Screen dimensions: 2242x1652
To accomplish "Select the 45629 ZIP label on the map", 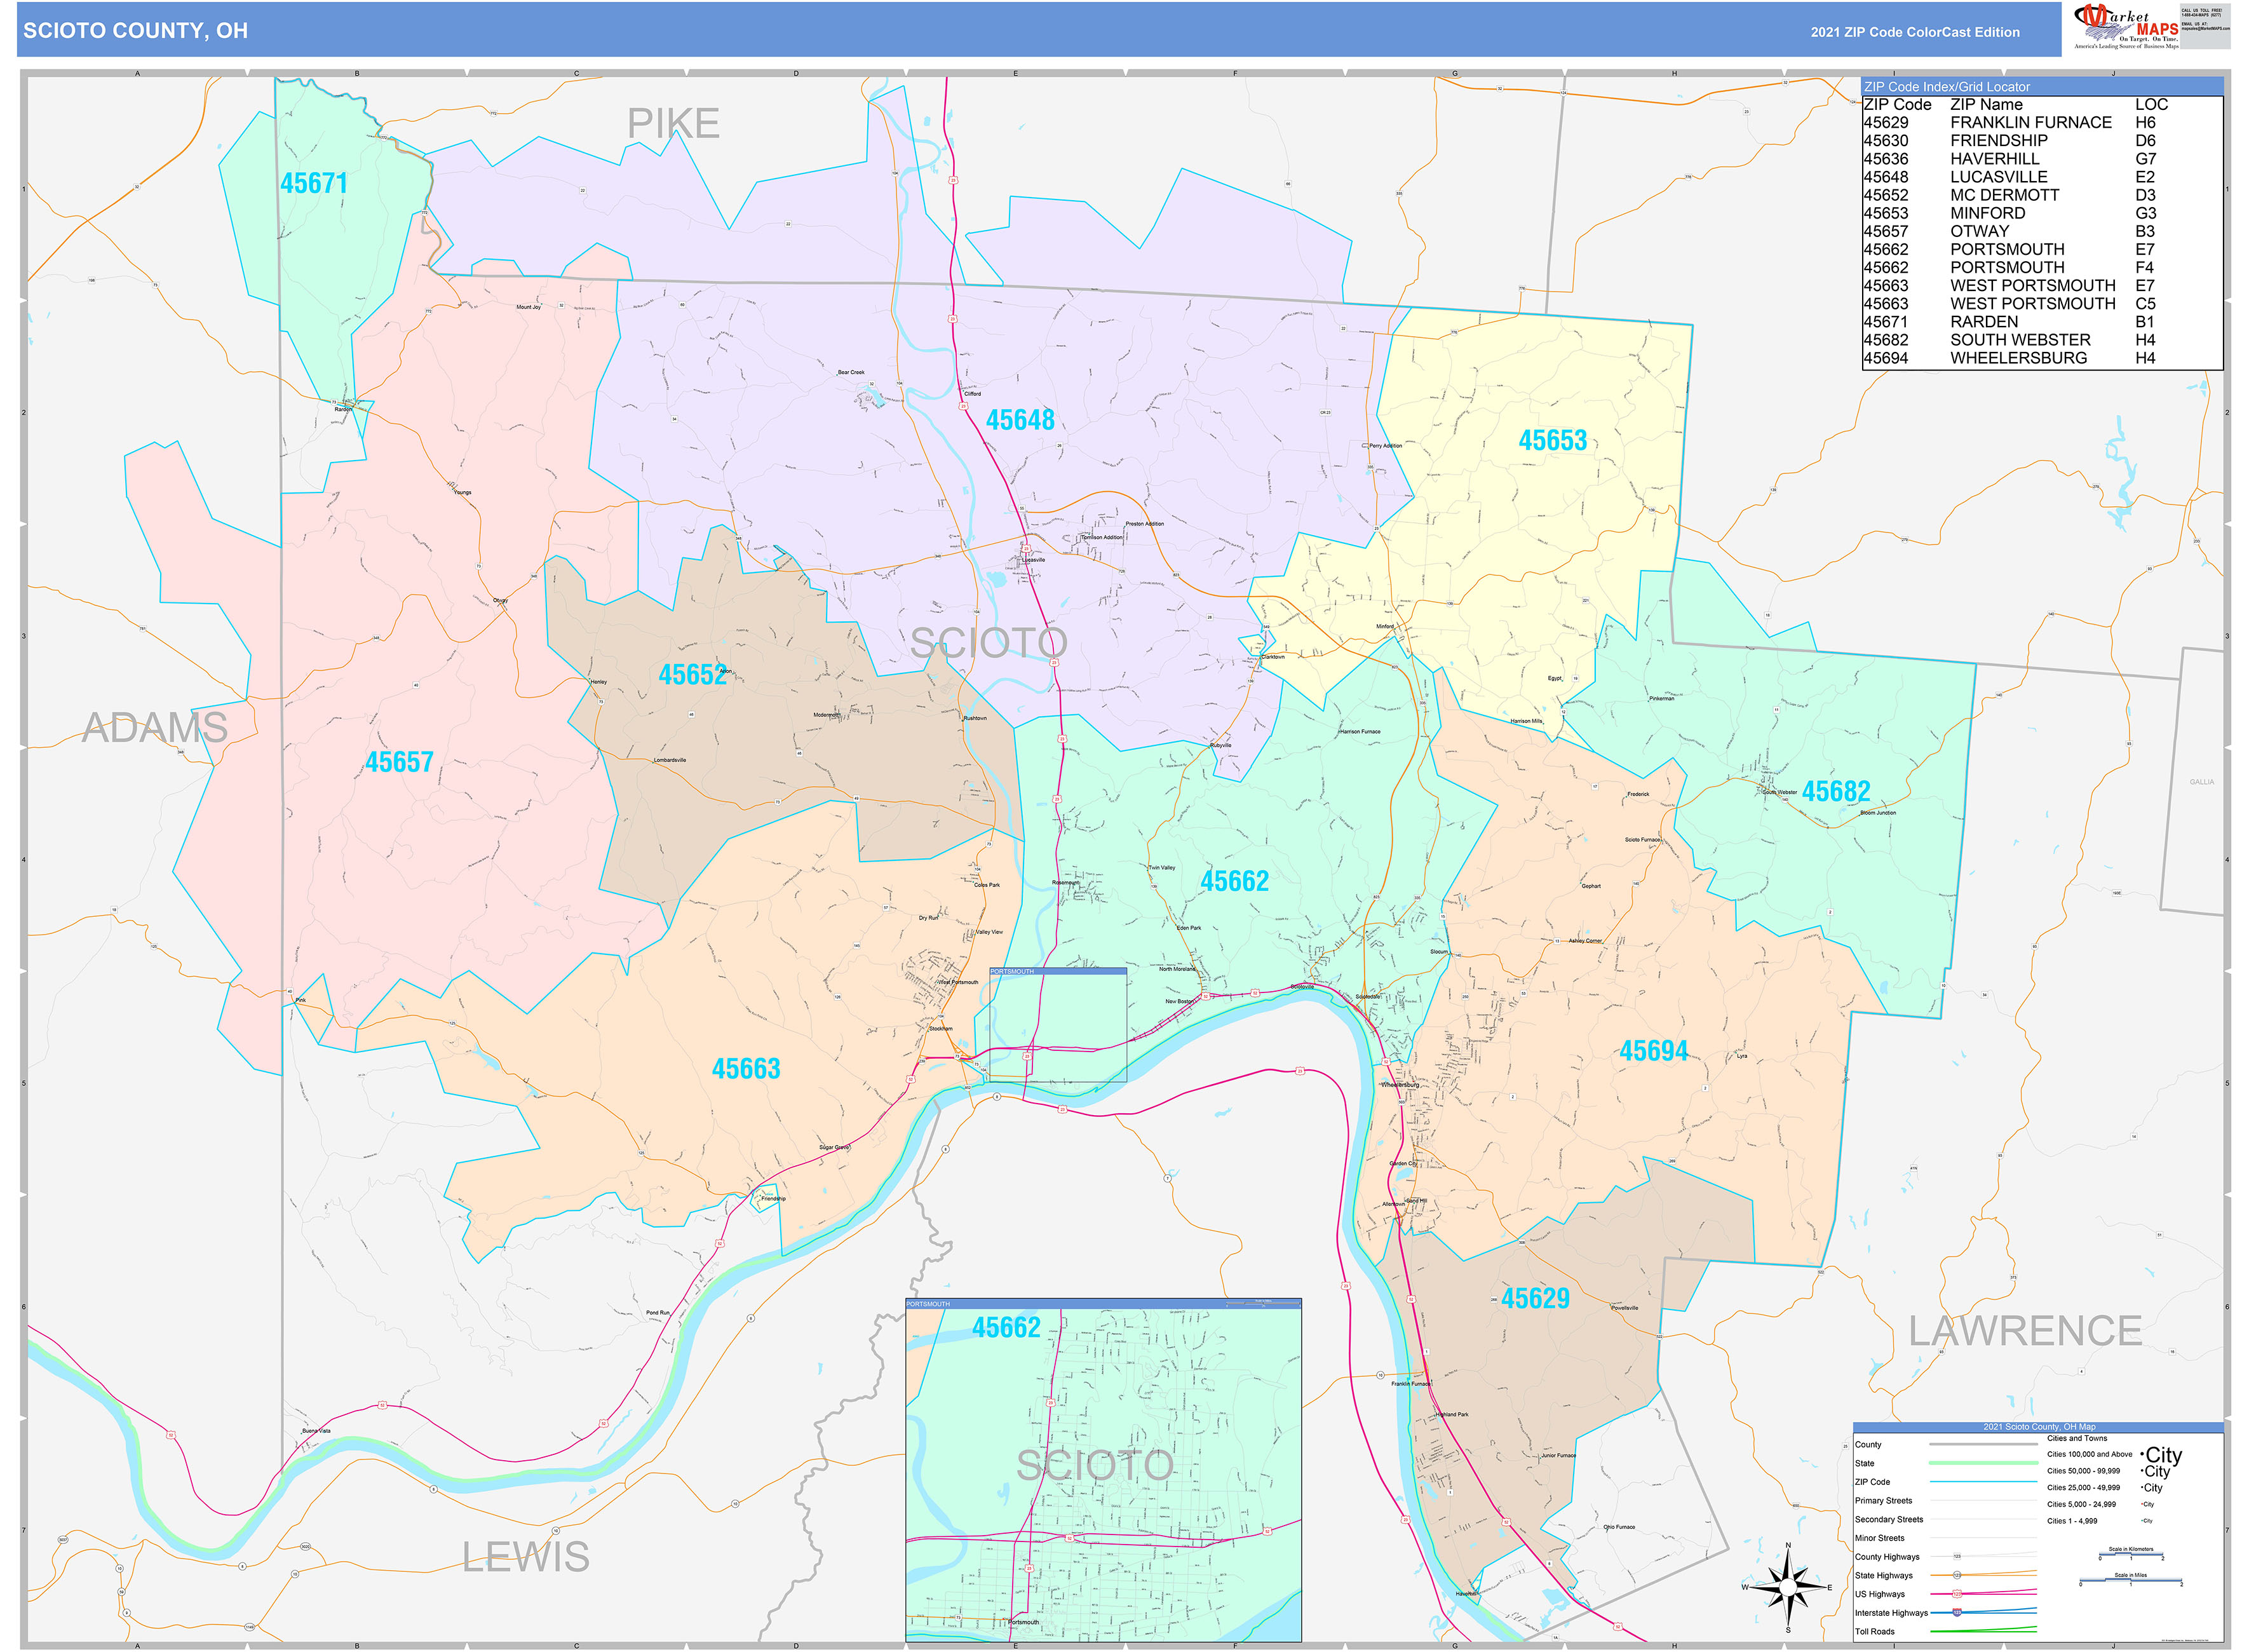I will coord(1535,1299).
